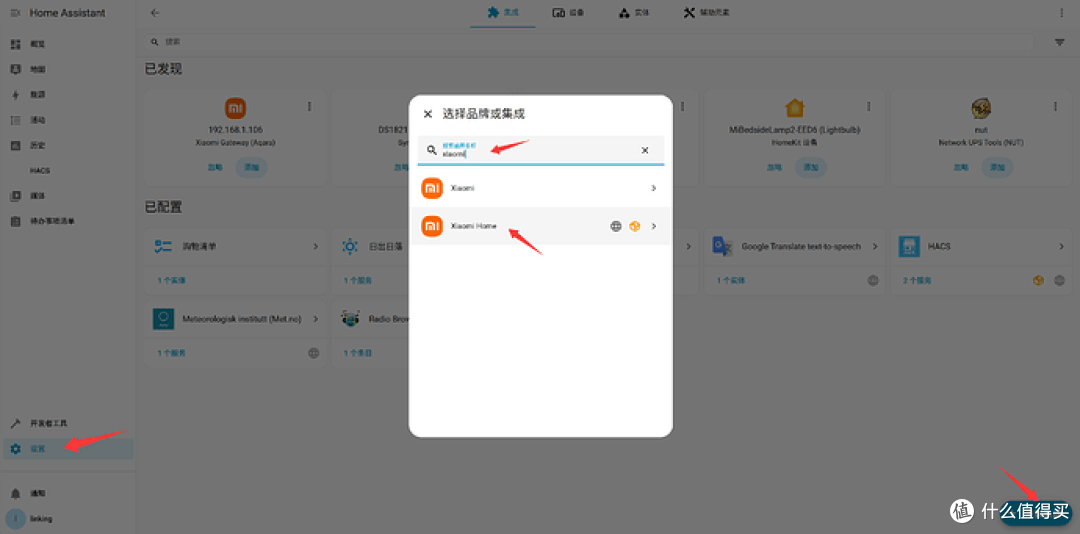Click the orange custom-integration cube in Xiaomi Home row
Screen dimensions: 1080x534
tap(634, 226)
